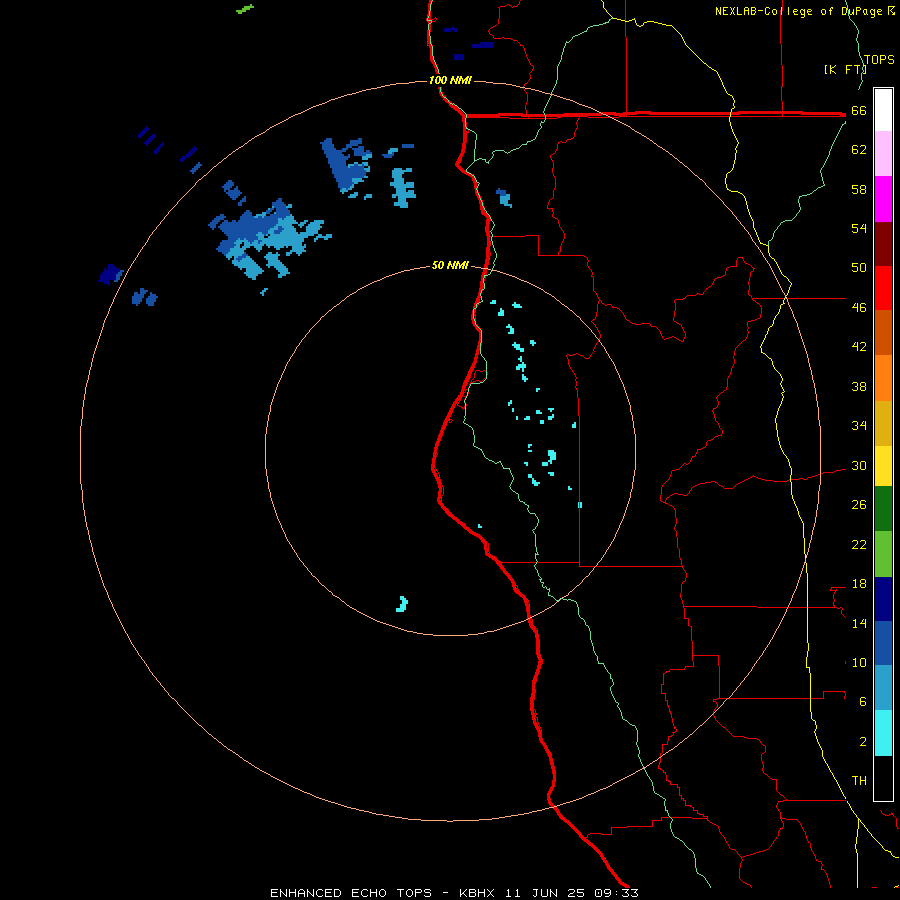
Task: Select the gold legend band
Action: (x=883, y=424)
